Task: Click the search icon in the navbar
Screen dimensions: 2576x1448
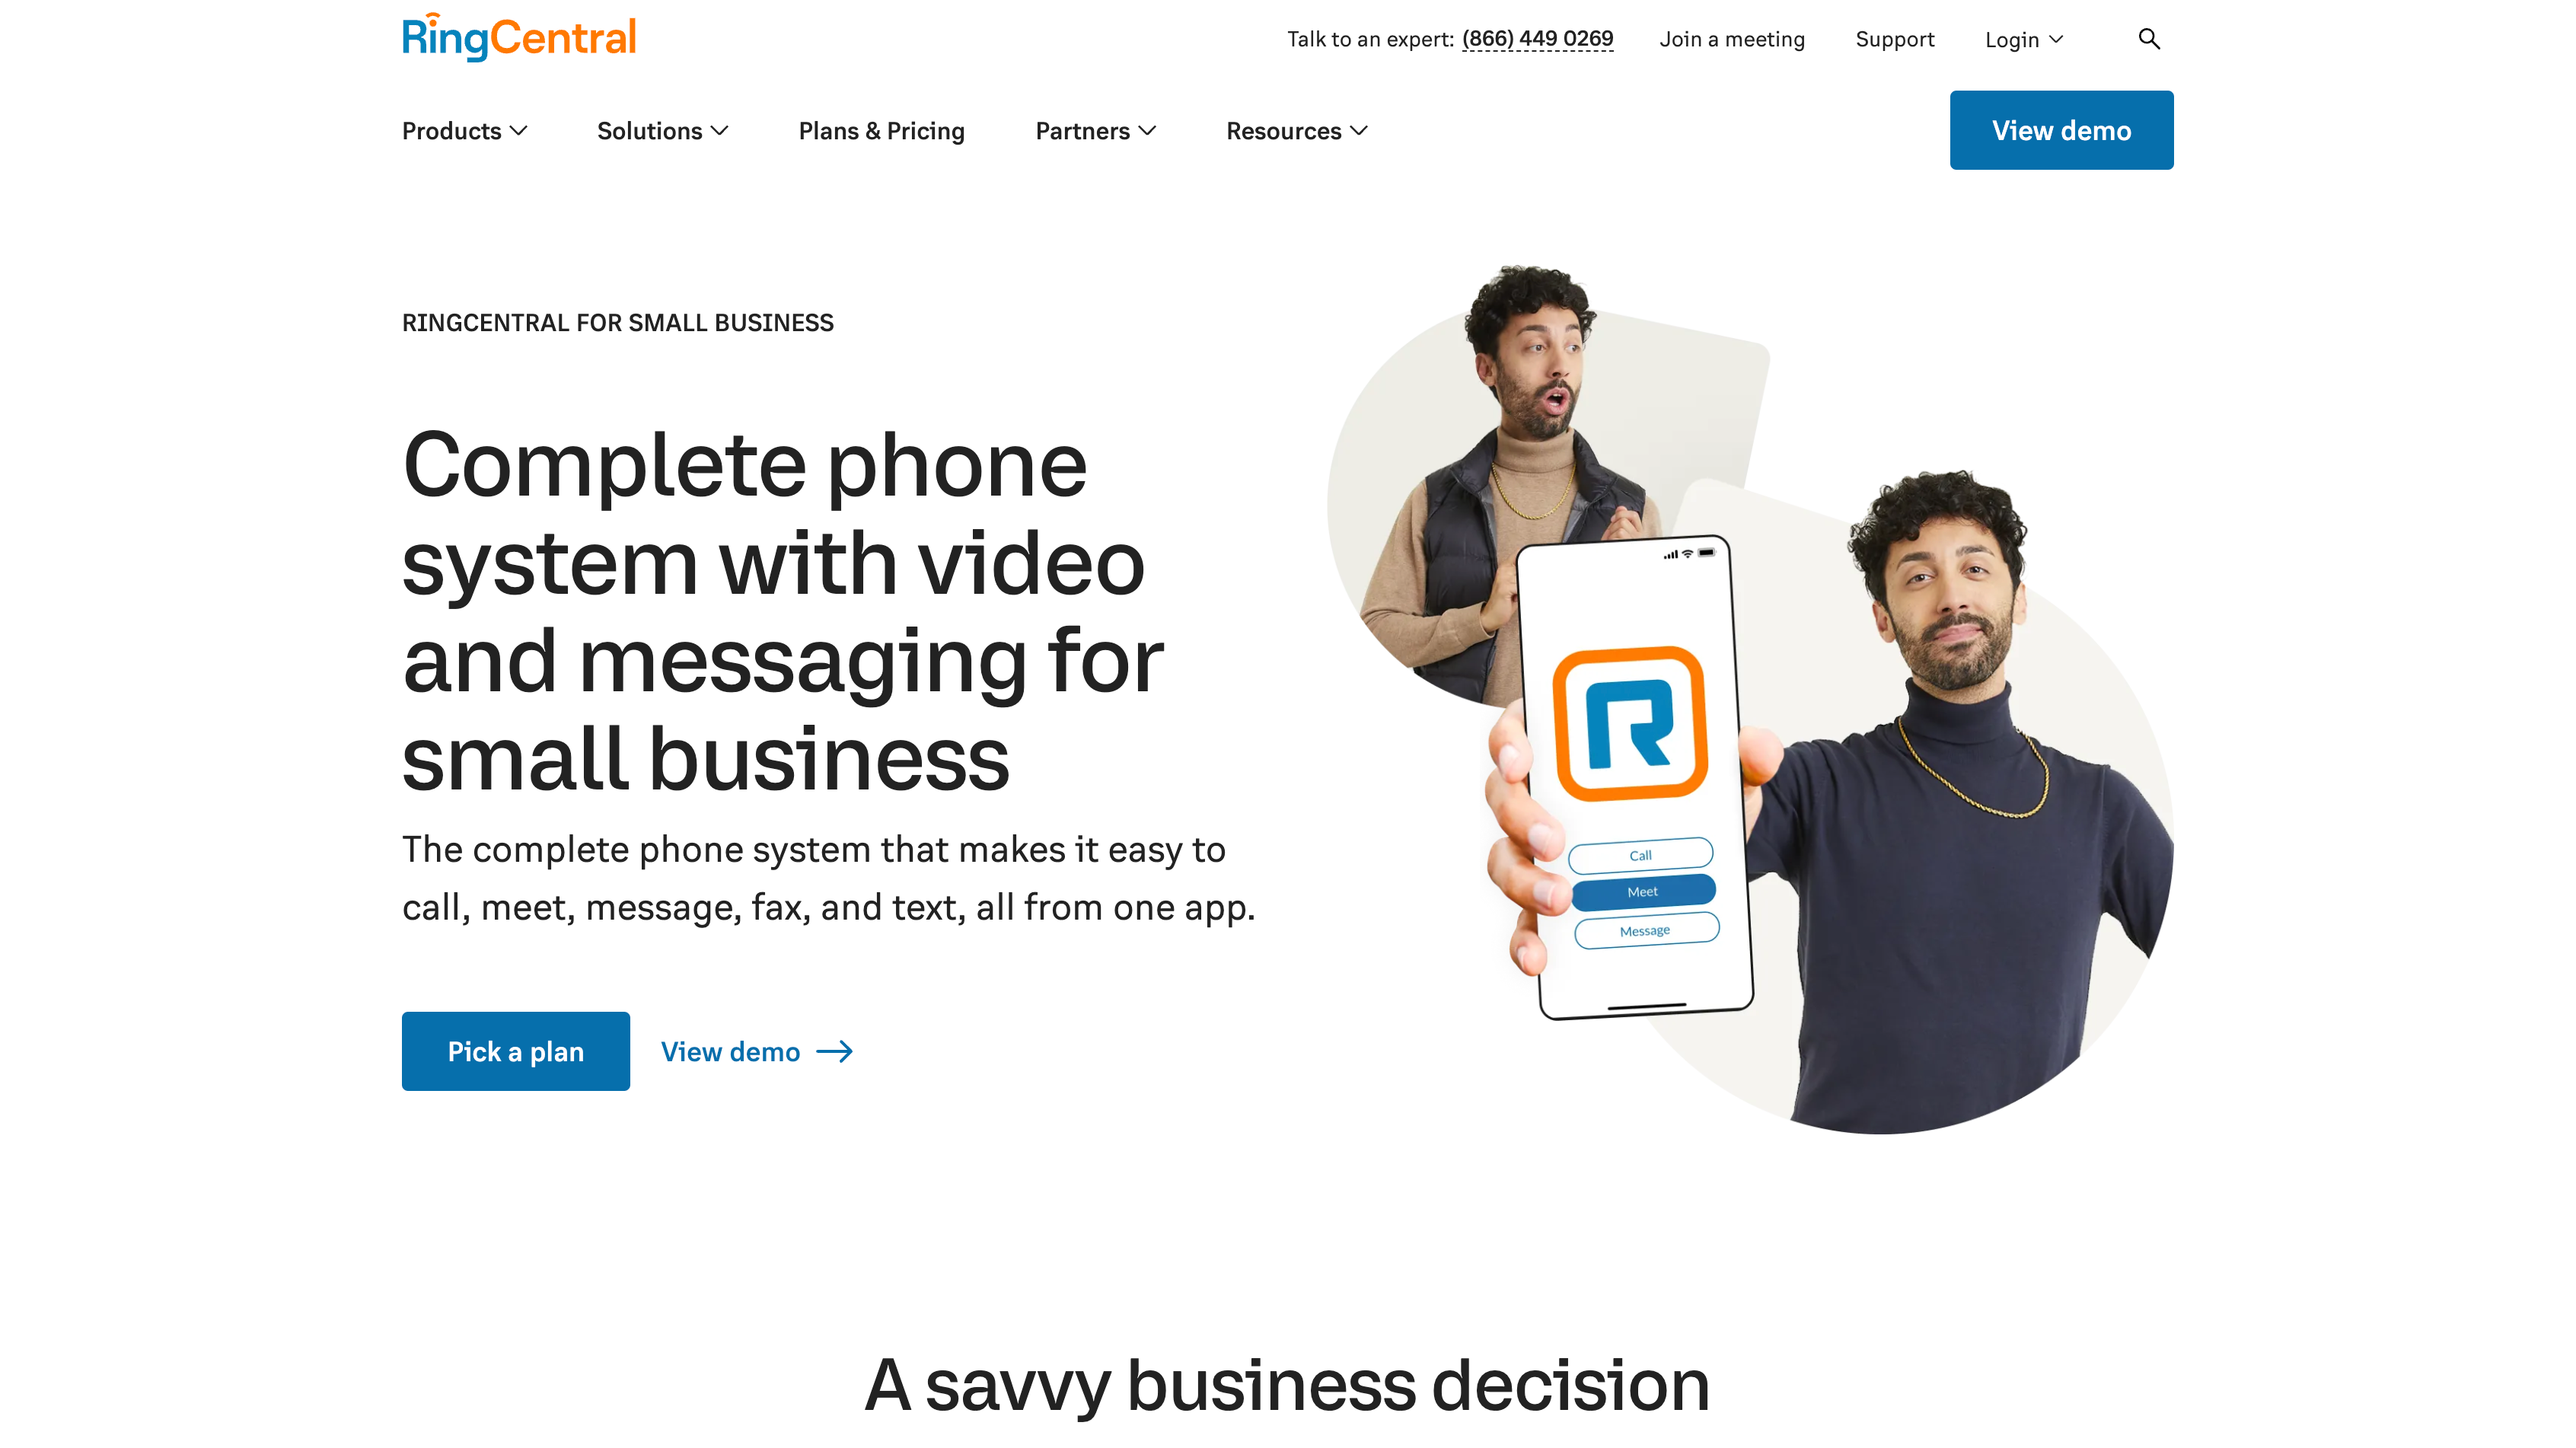Action: (2151, 39)
